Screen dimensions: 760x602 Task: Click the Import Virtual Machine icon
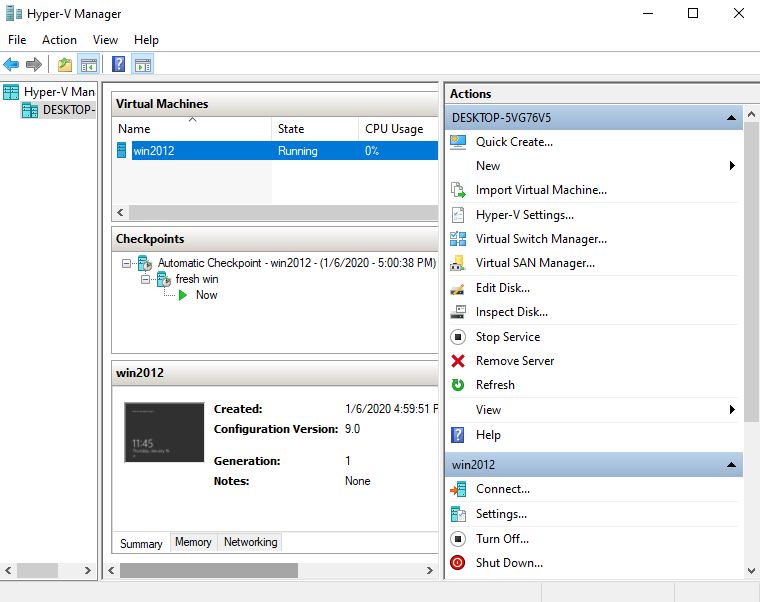[x=458, y=190]
